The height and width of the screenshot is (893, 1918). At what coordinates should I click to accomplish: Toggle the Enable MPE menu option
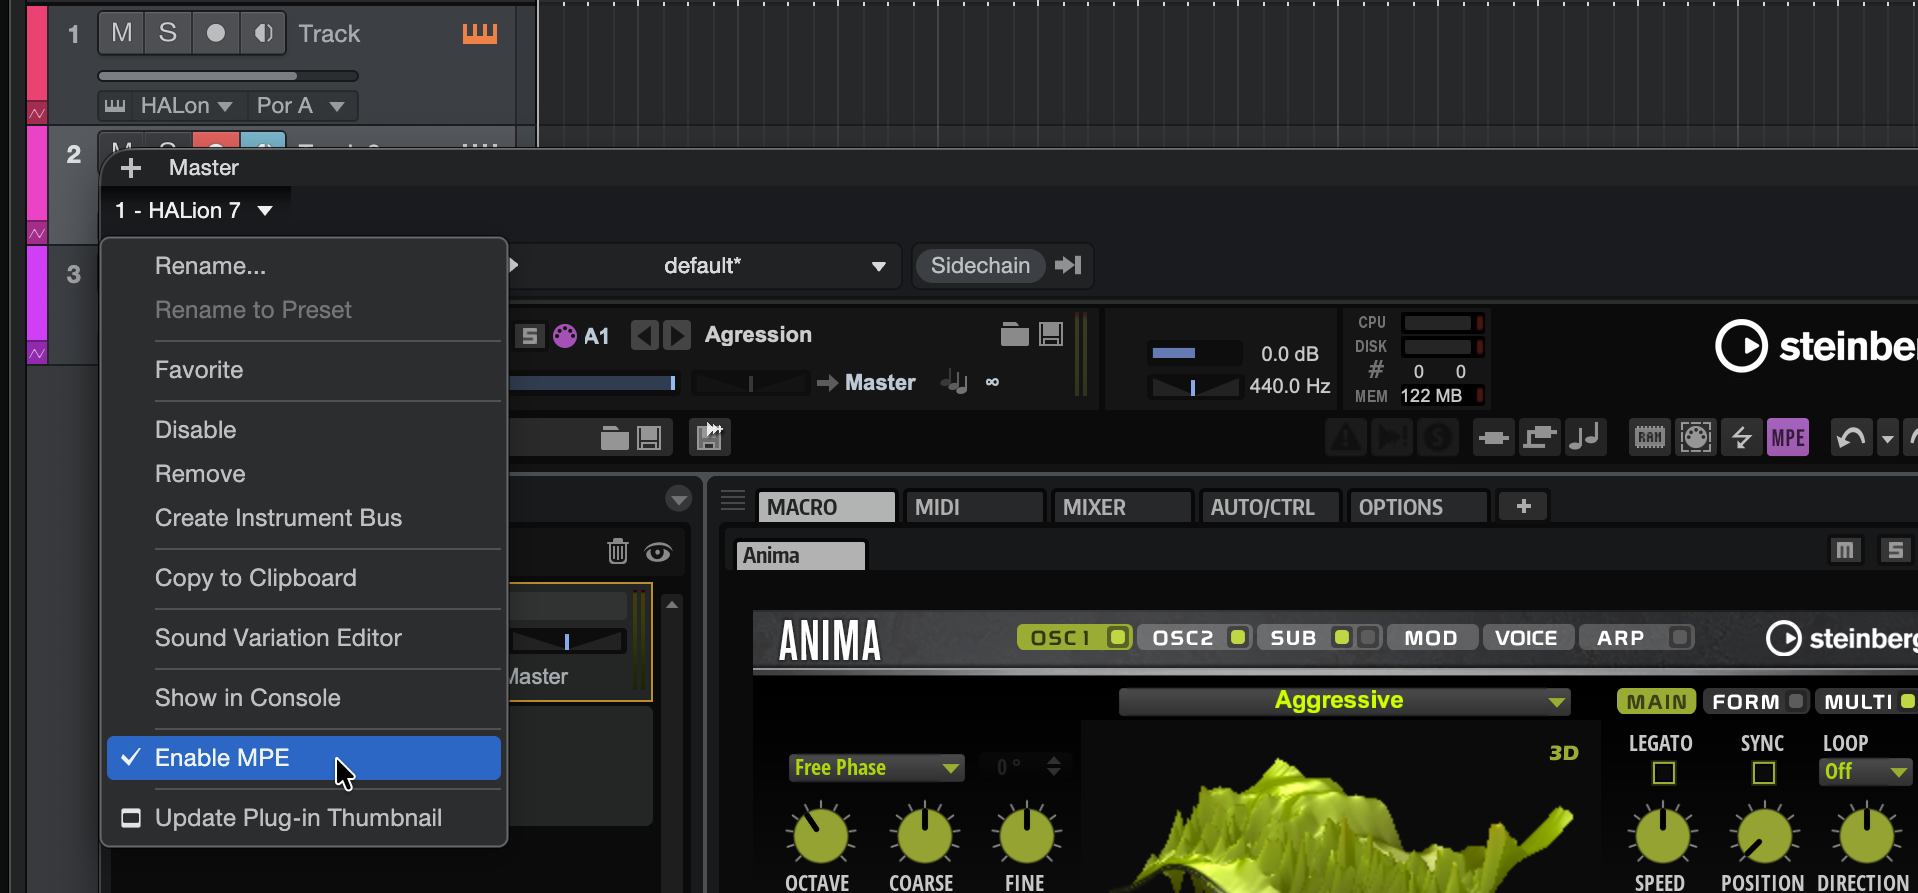coord(303,758)
